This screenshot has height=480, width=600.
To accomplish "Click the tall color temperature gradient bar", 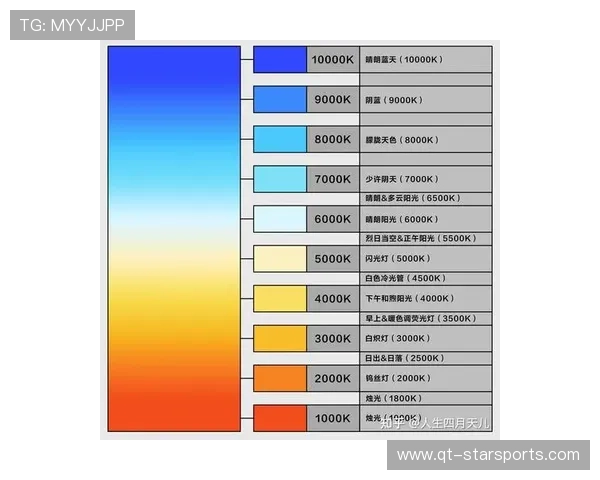I will click(x=174, y=239).
